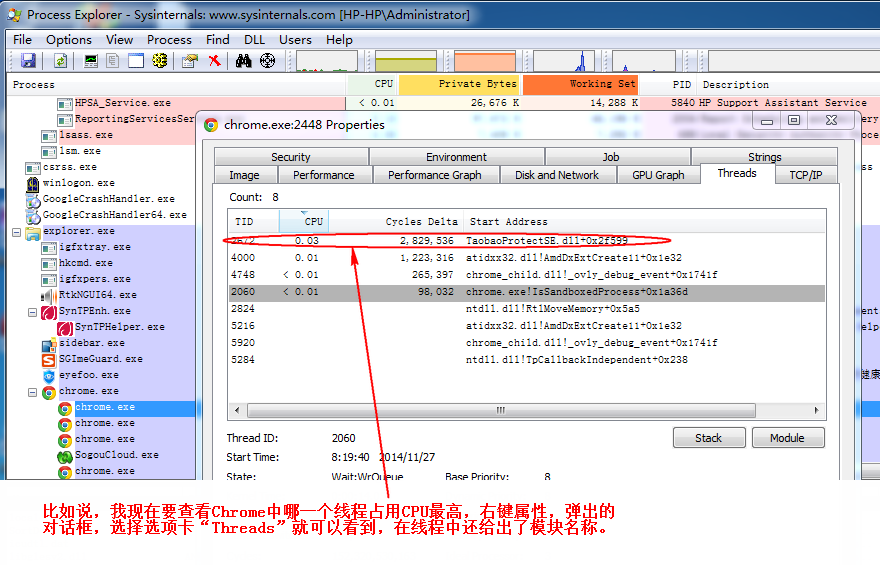880x565 pixels.
Task: Open the View menu
Action: click(x=119, y=40)
